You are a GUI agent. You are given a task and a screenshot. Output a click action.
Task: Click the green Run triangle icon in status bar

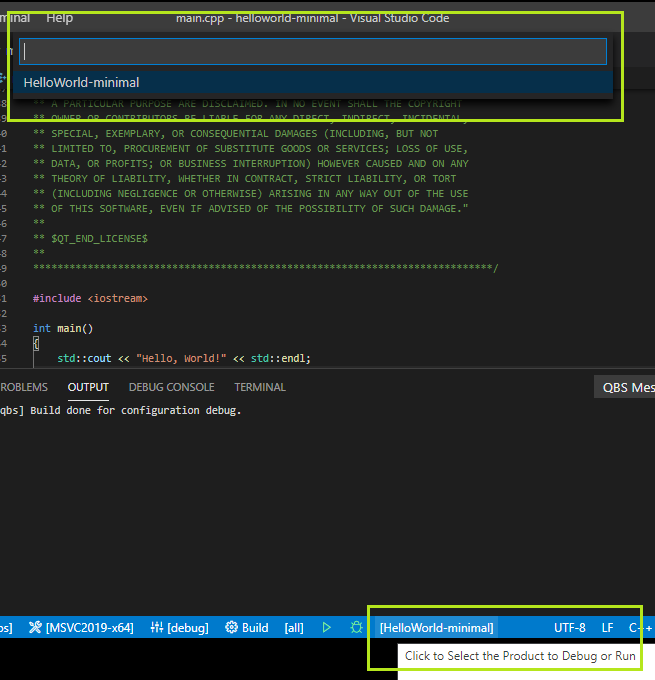pyautogui.click(x=326, y=627)
